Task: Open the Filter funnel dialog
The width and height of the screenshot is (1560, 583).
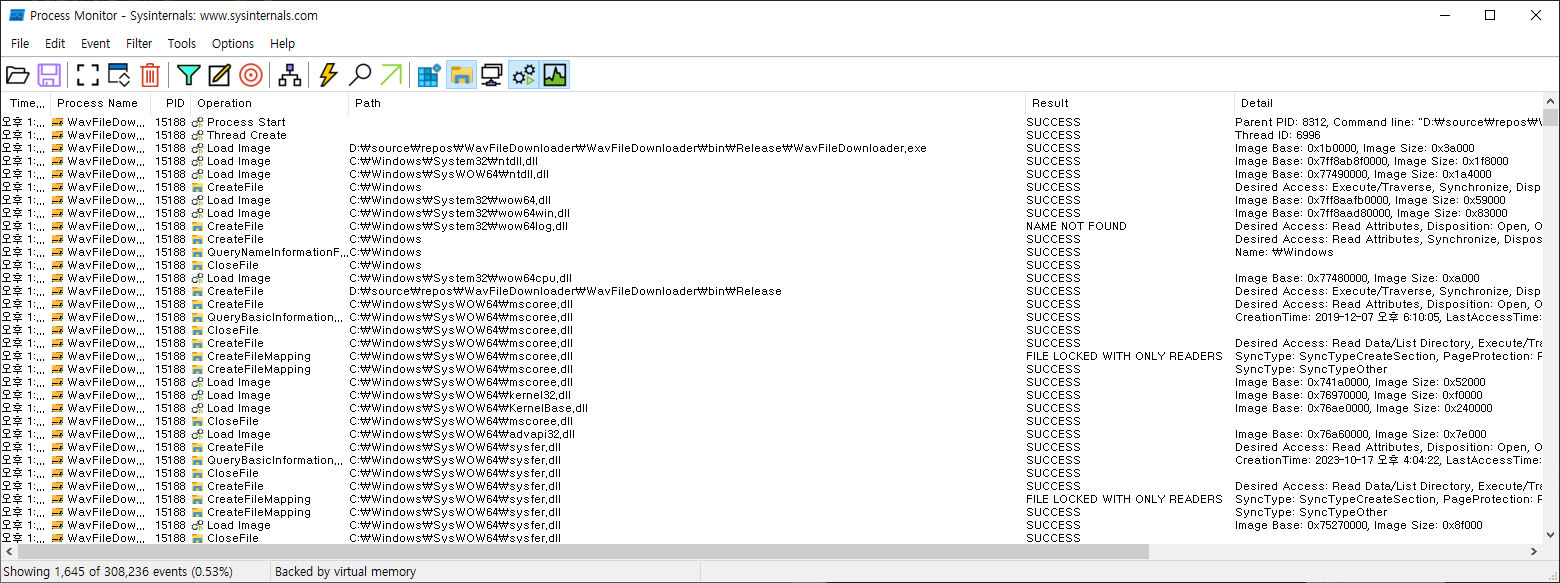Action: 188,75
